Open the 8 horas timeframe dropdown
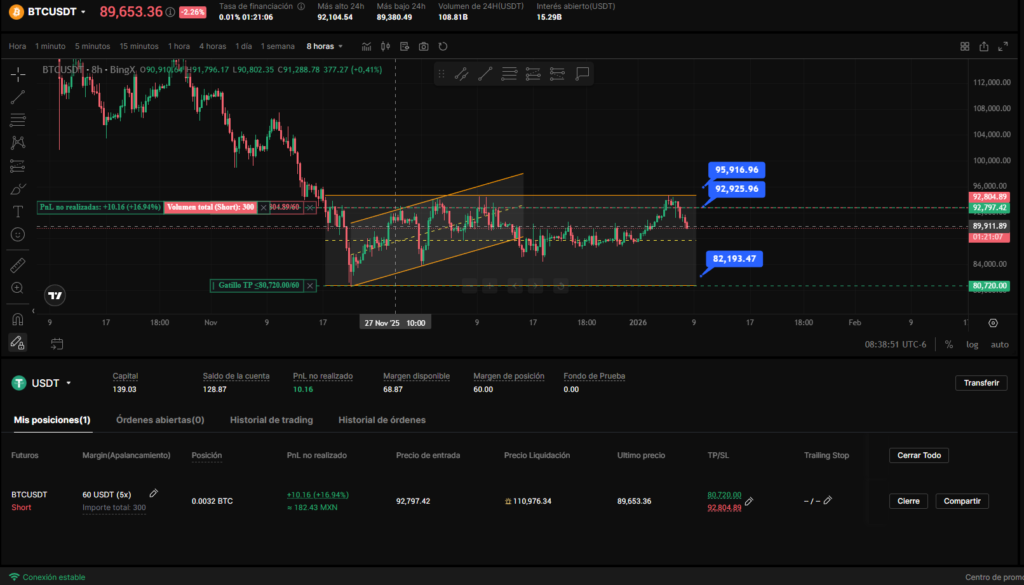This screenshot has height=585, width=1024. click(325, 46)
